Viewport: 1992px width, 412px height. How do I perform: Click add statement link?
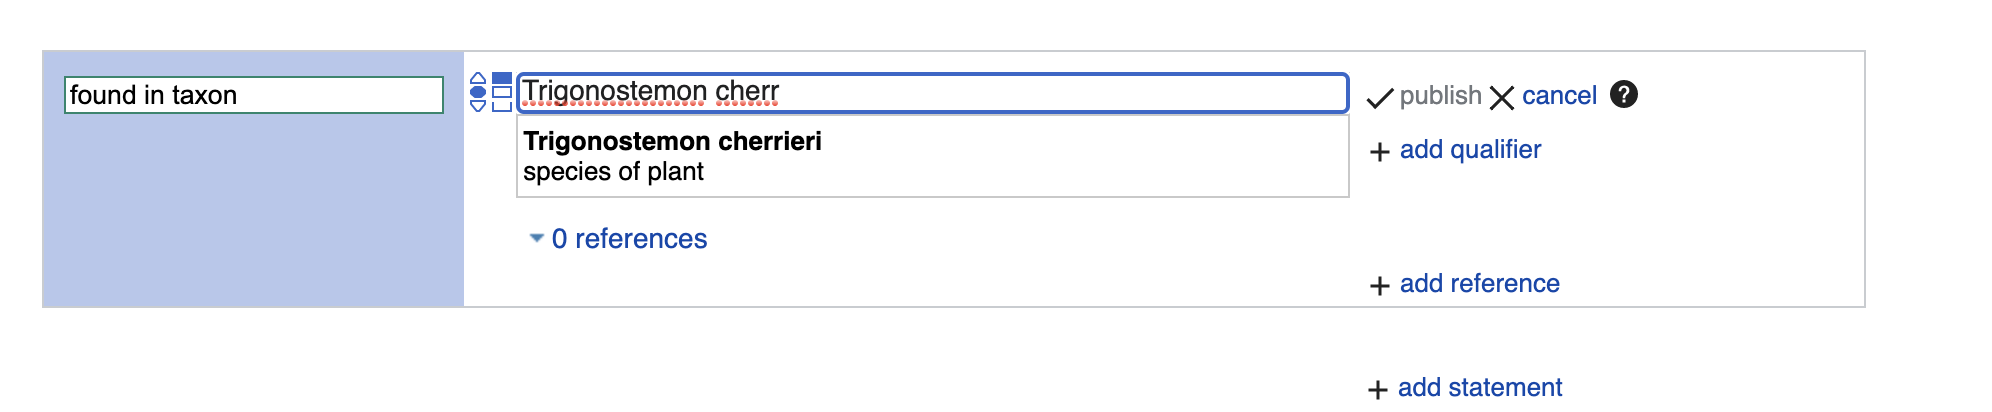tap(1479, 387)
